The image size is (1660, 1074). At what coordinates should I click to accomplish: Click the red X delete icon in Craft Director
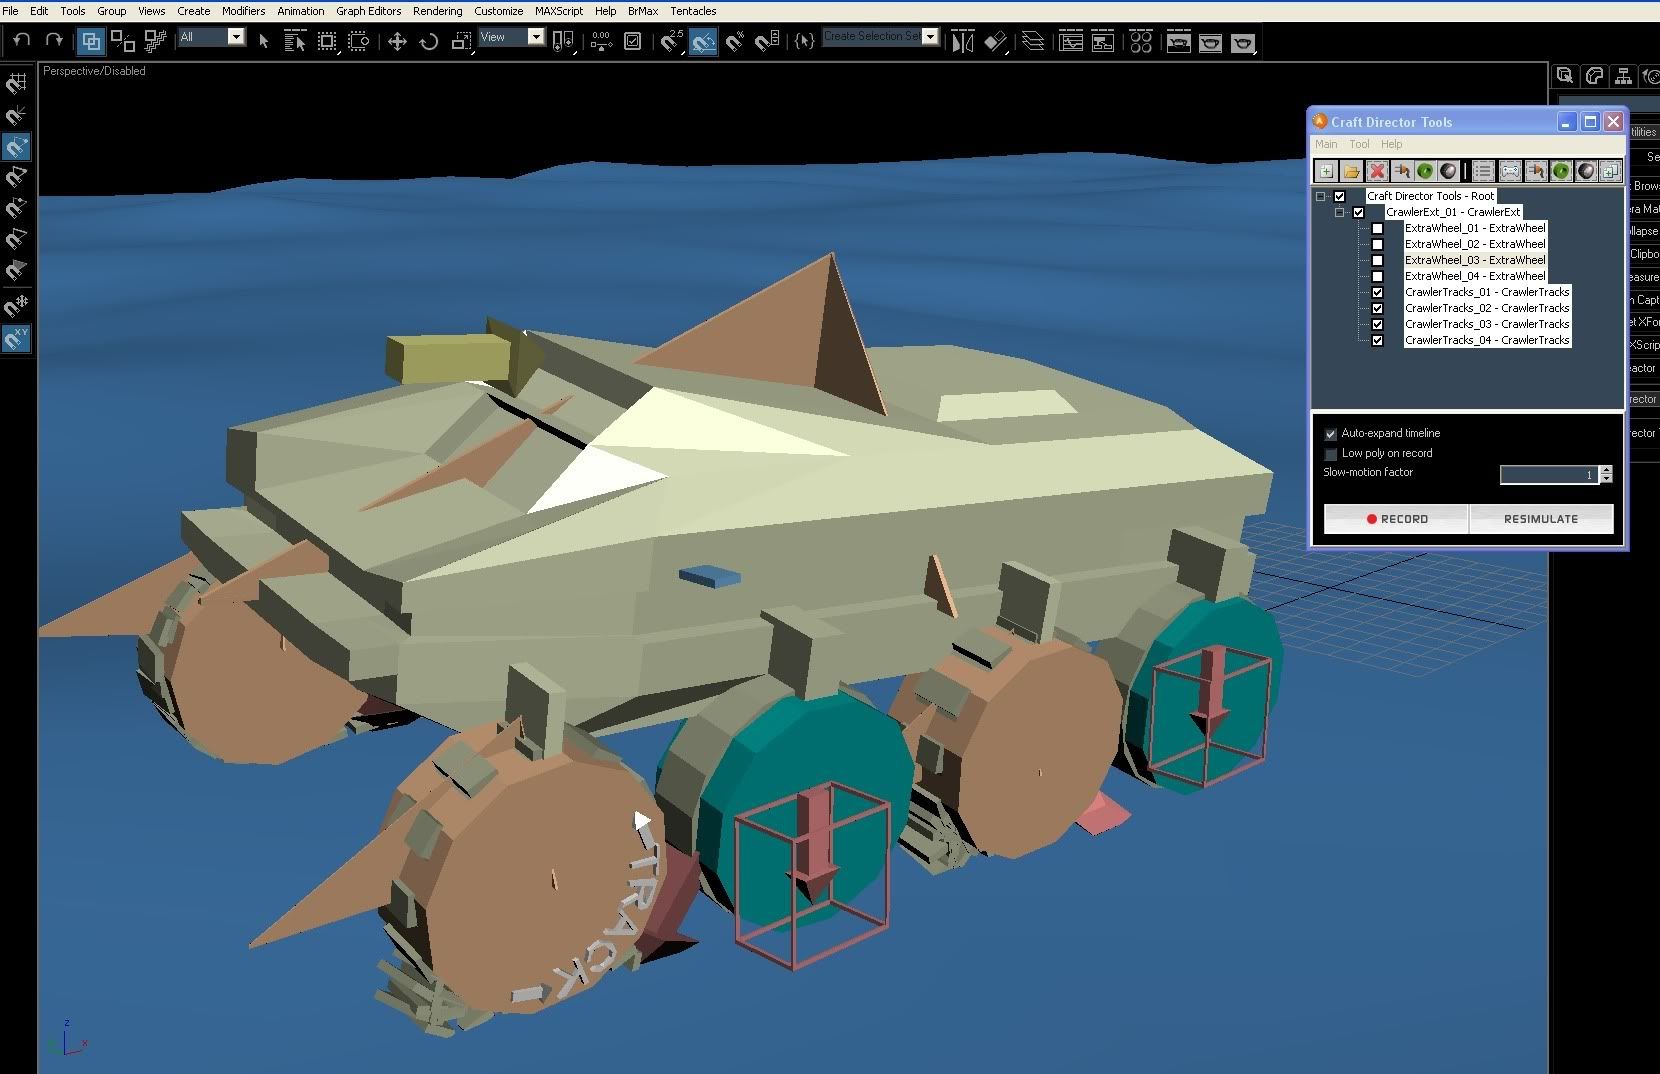1377,171
